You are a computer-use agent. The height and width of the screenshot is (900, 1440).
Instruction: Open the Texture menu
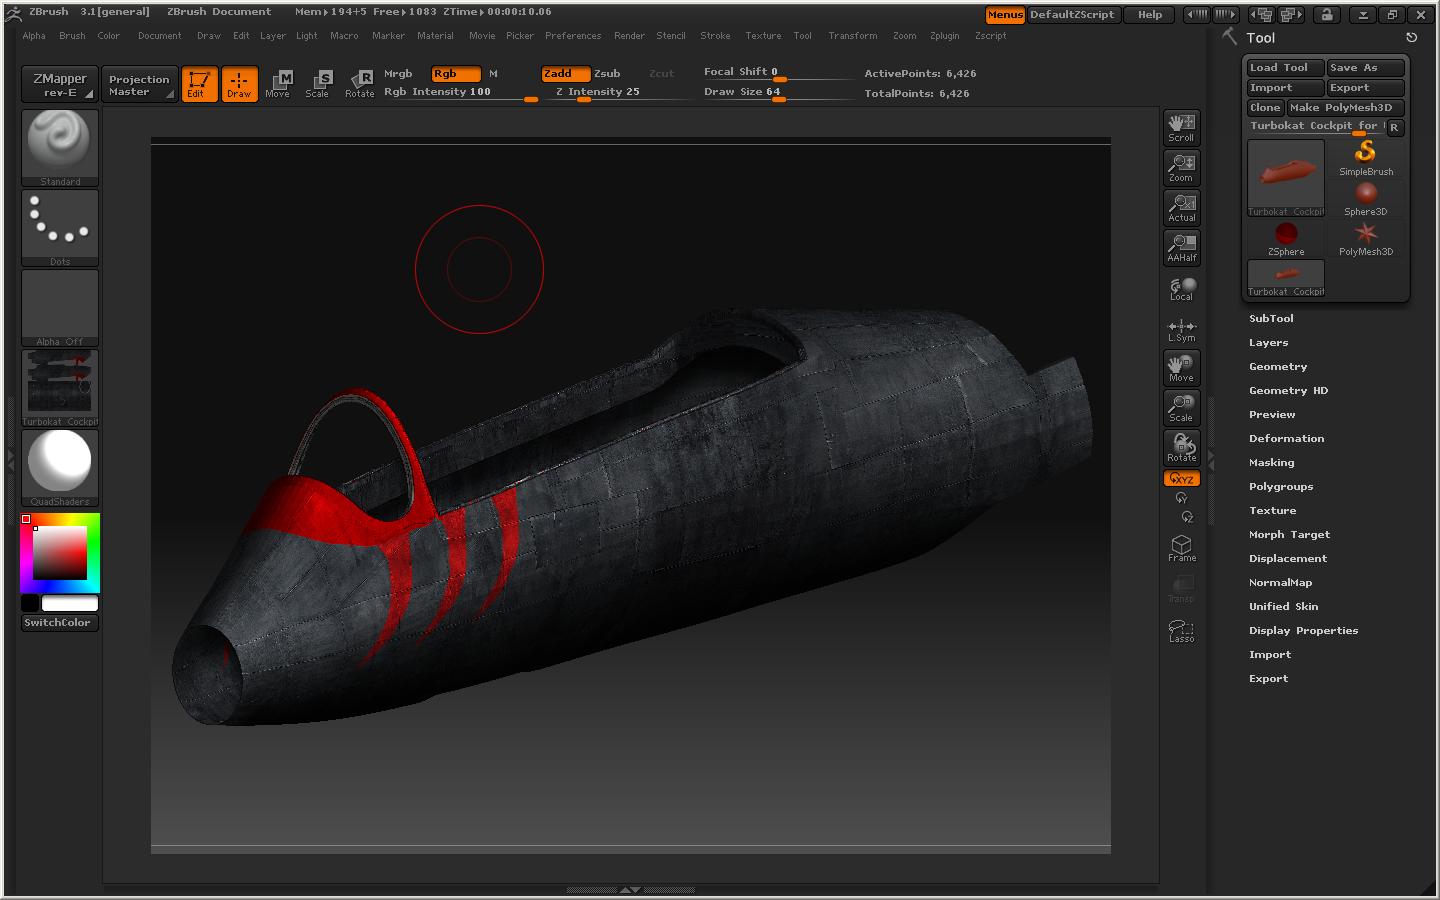pyautogui.click(x=763, y=36)
